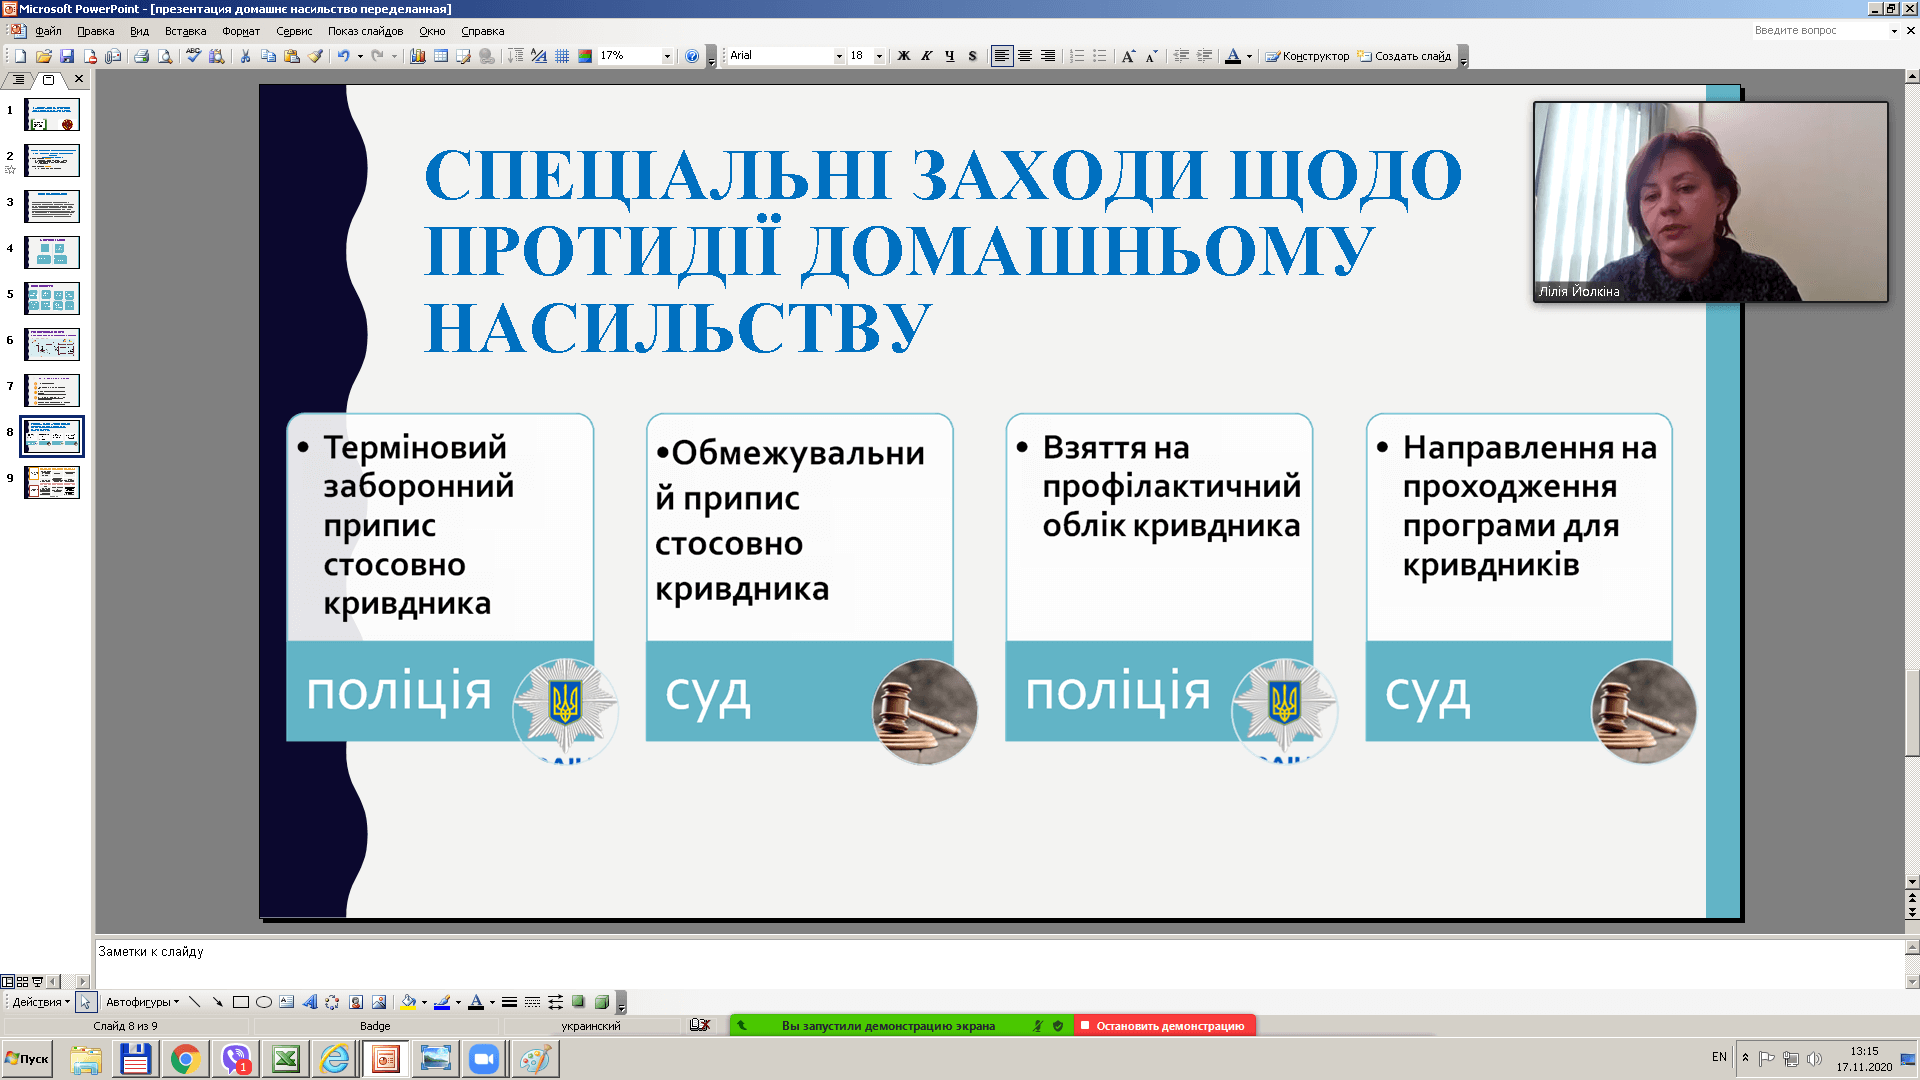
Task: Select the Rectangle drawing tool
Action: [x=240, y=1002]
